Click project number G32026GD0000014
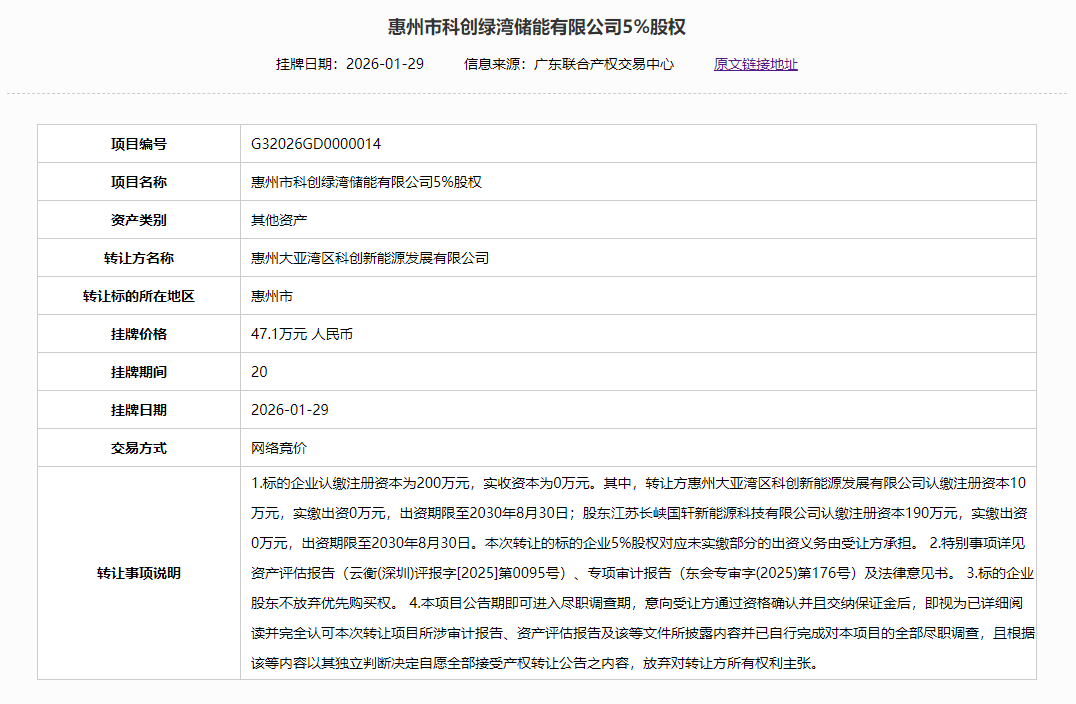This screenshot has width=1076, height=704. pyautogui.click(x=330, y=143)
